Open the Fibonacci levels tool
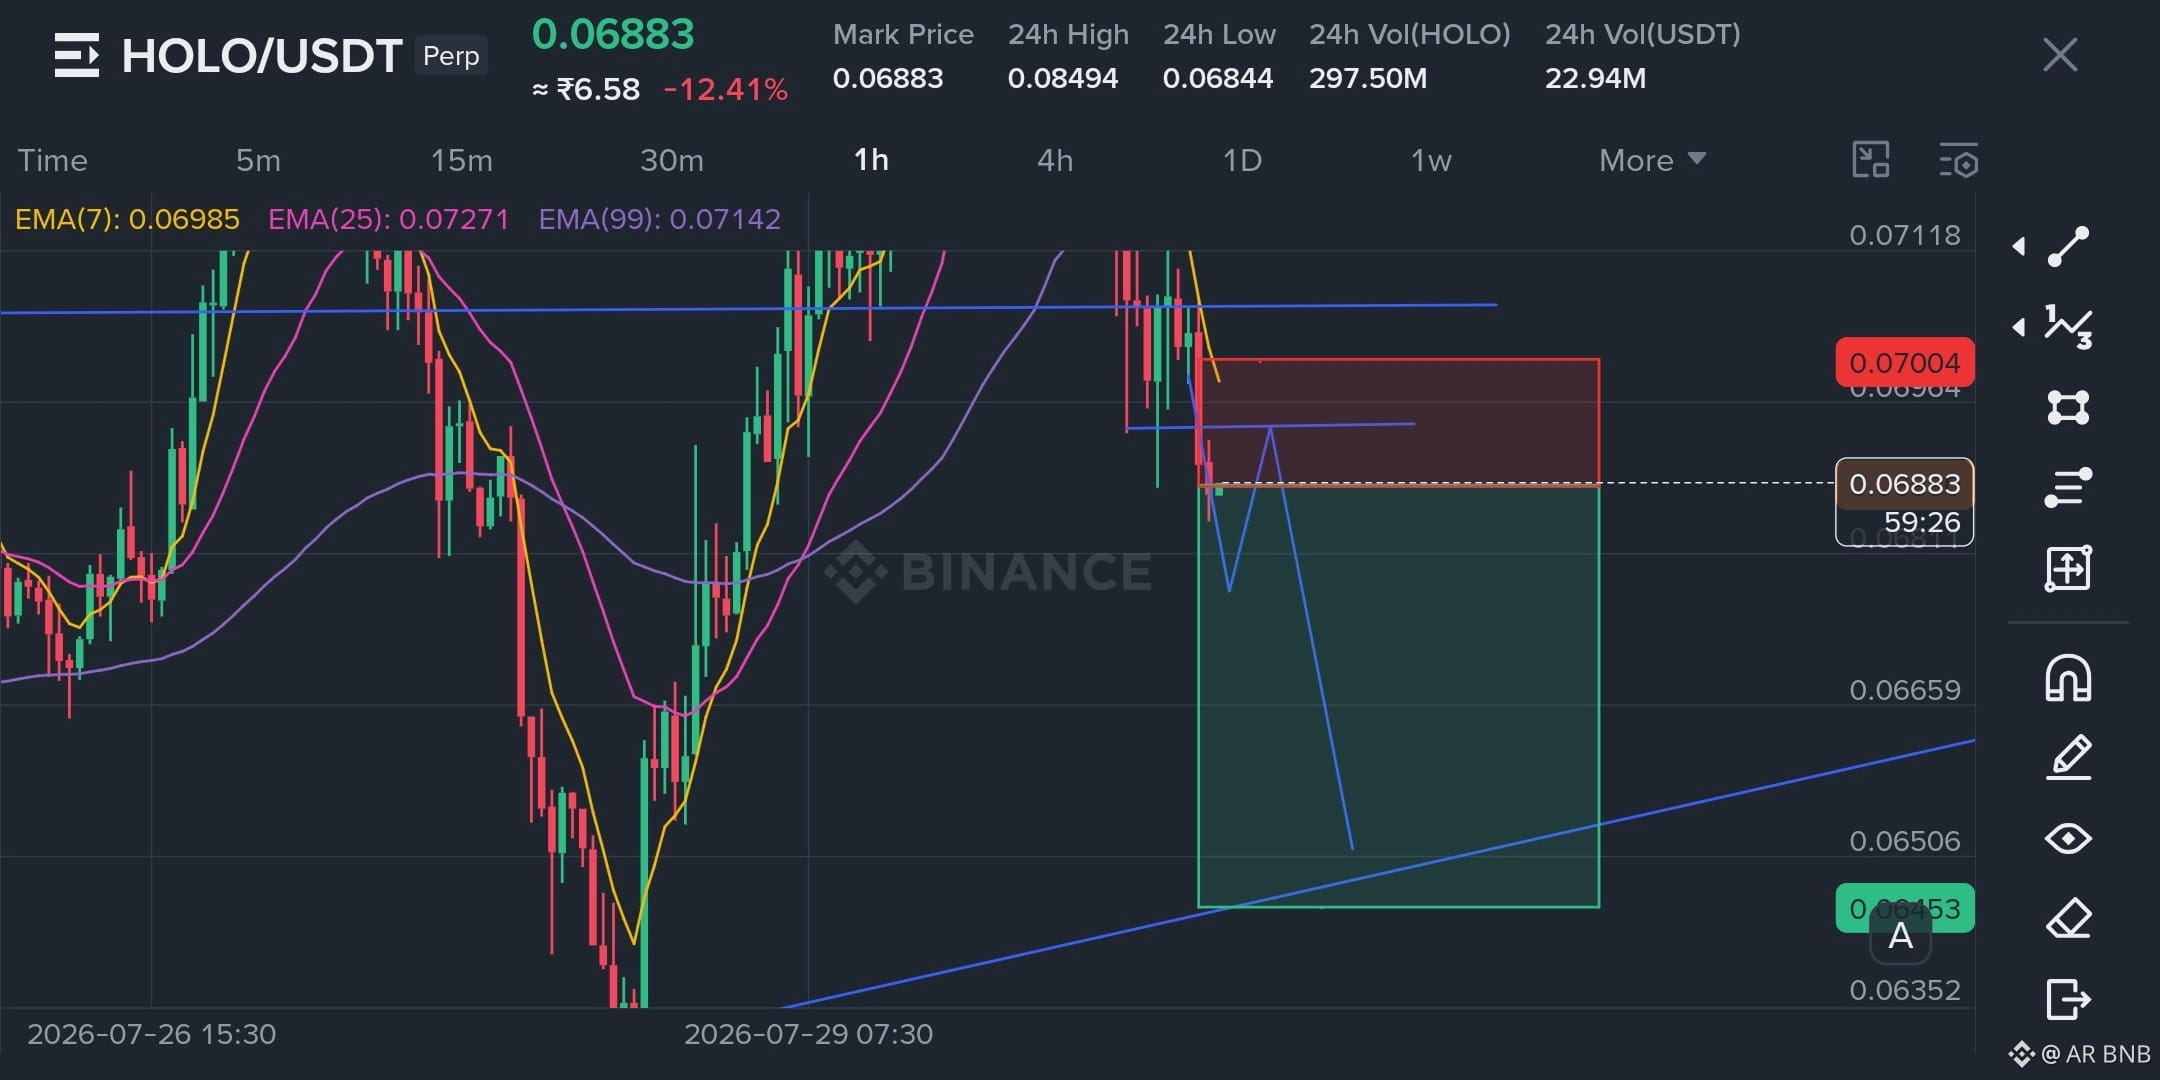The width and height of the screenshot is (2160, 1080). click(2068, 488)
